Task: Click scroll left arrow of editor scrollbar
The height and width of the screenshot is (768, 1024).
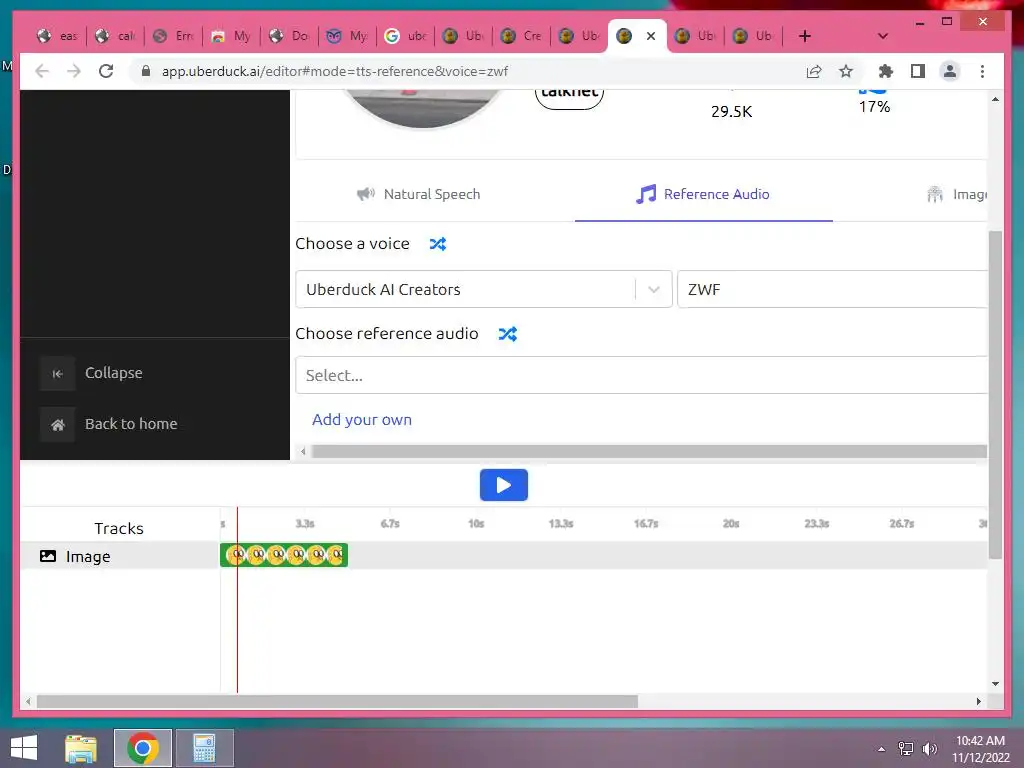Action: pos(303,451)
